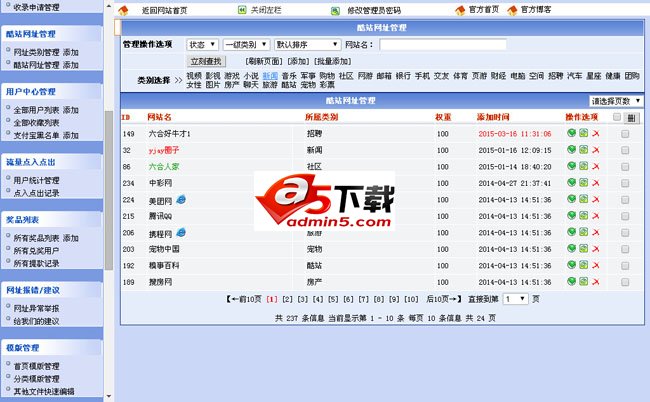Click the 修改管理员密码 icon

pos(335,11)
